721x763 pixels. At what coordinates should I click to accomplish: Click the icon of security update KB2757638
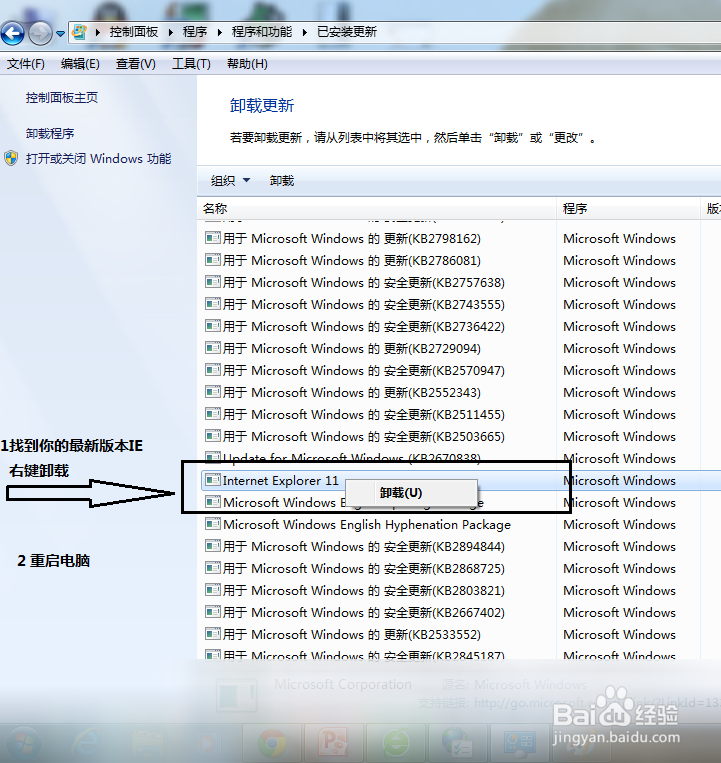point(213,282)
